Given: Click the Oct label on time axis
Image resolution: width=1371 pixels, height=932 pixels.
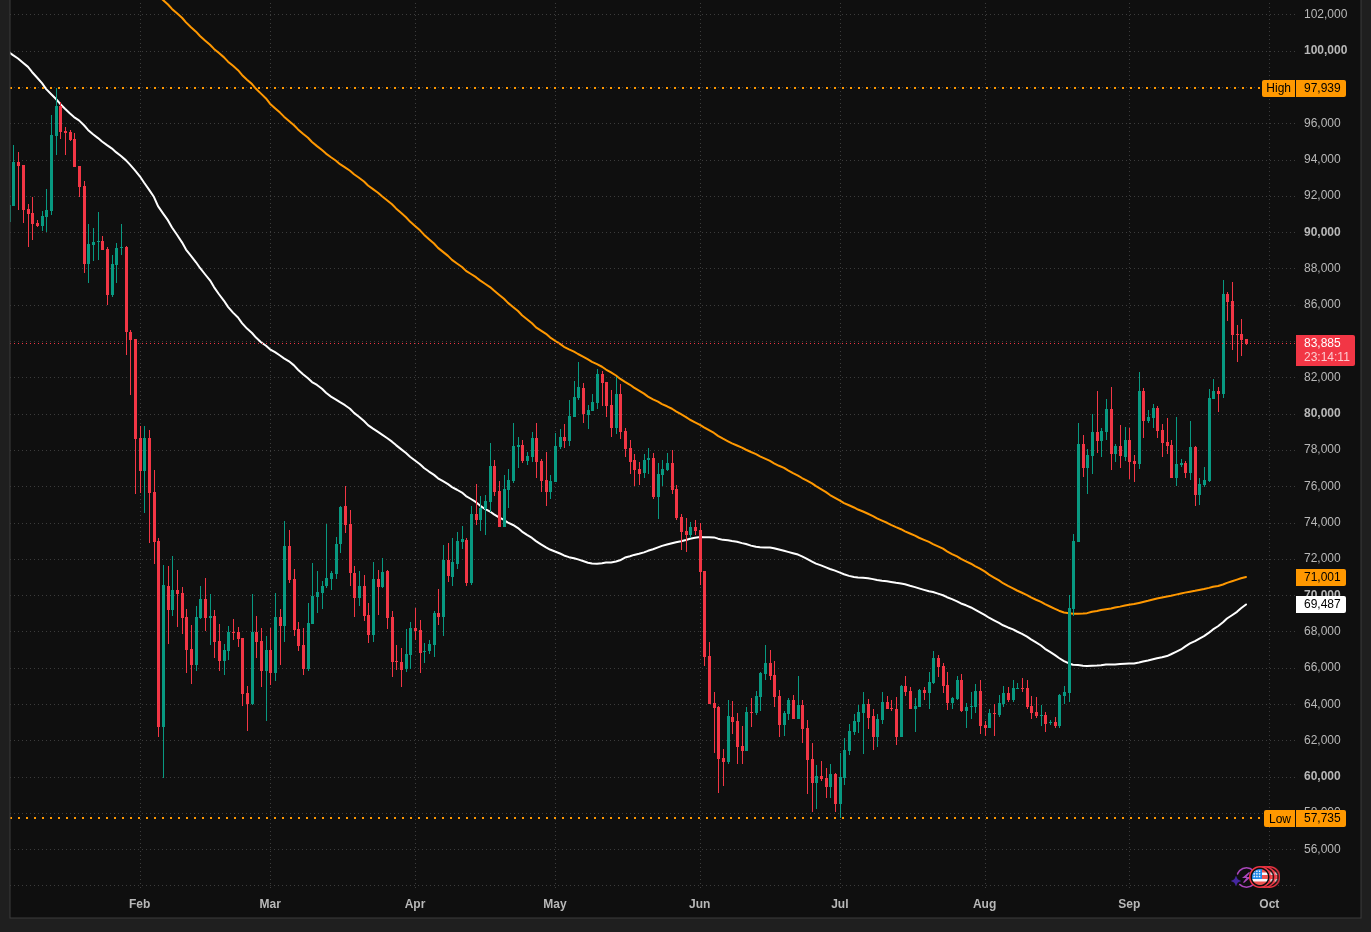Looking at the screenshot, I should pos(1269,904).
